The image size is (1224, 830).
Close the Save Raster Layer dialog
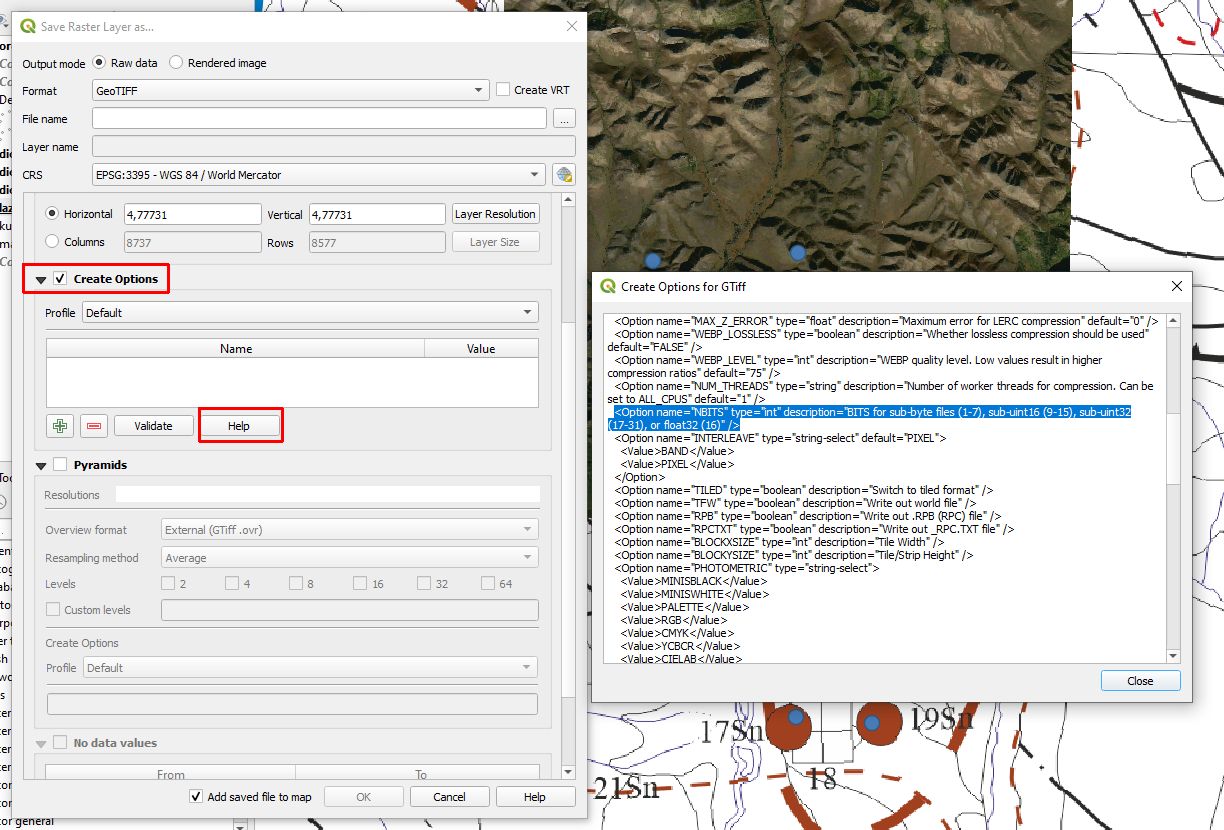[571, 27]
